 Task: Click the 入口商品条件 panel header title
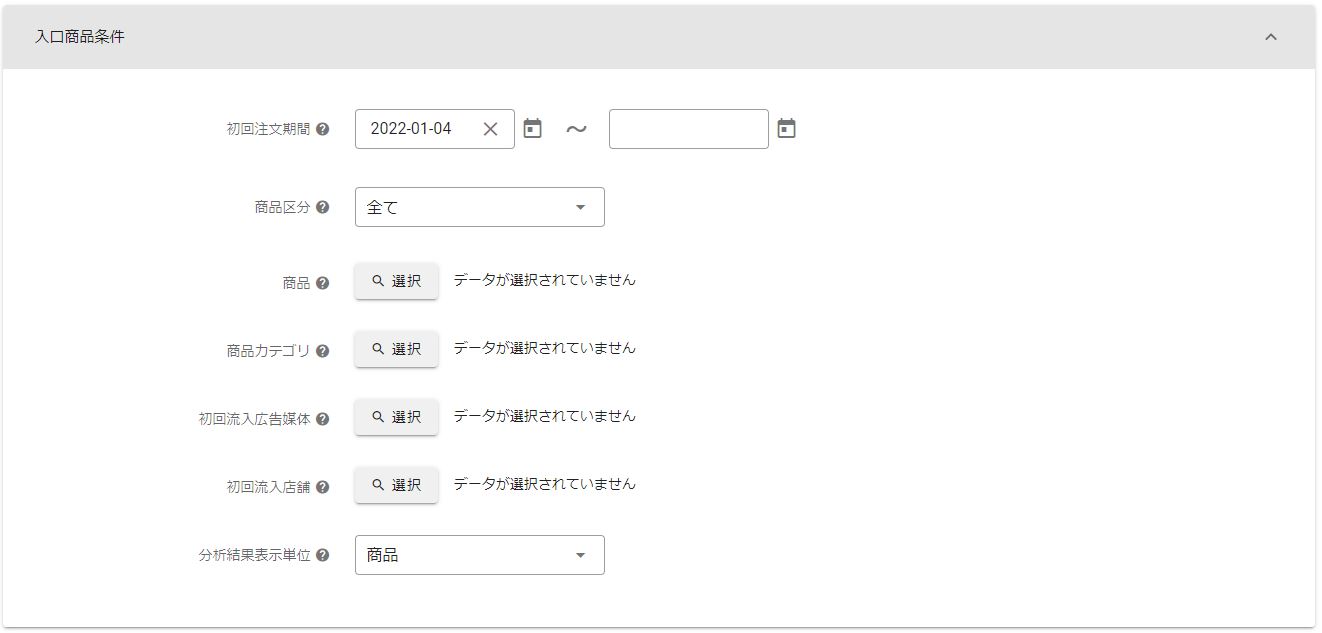click(x=80, y=37)
